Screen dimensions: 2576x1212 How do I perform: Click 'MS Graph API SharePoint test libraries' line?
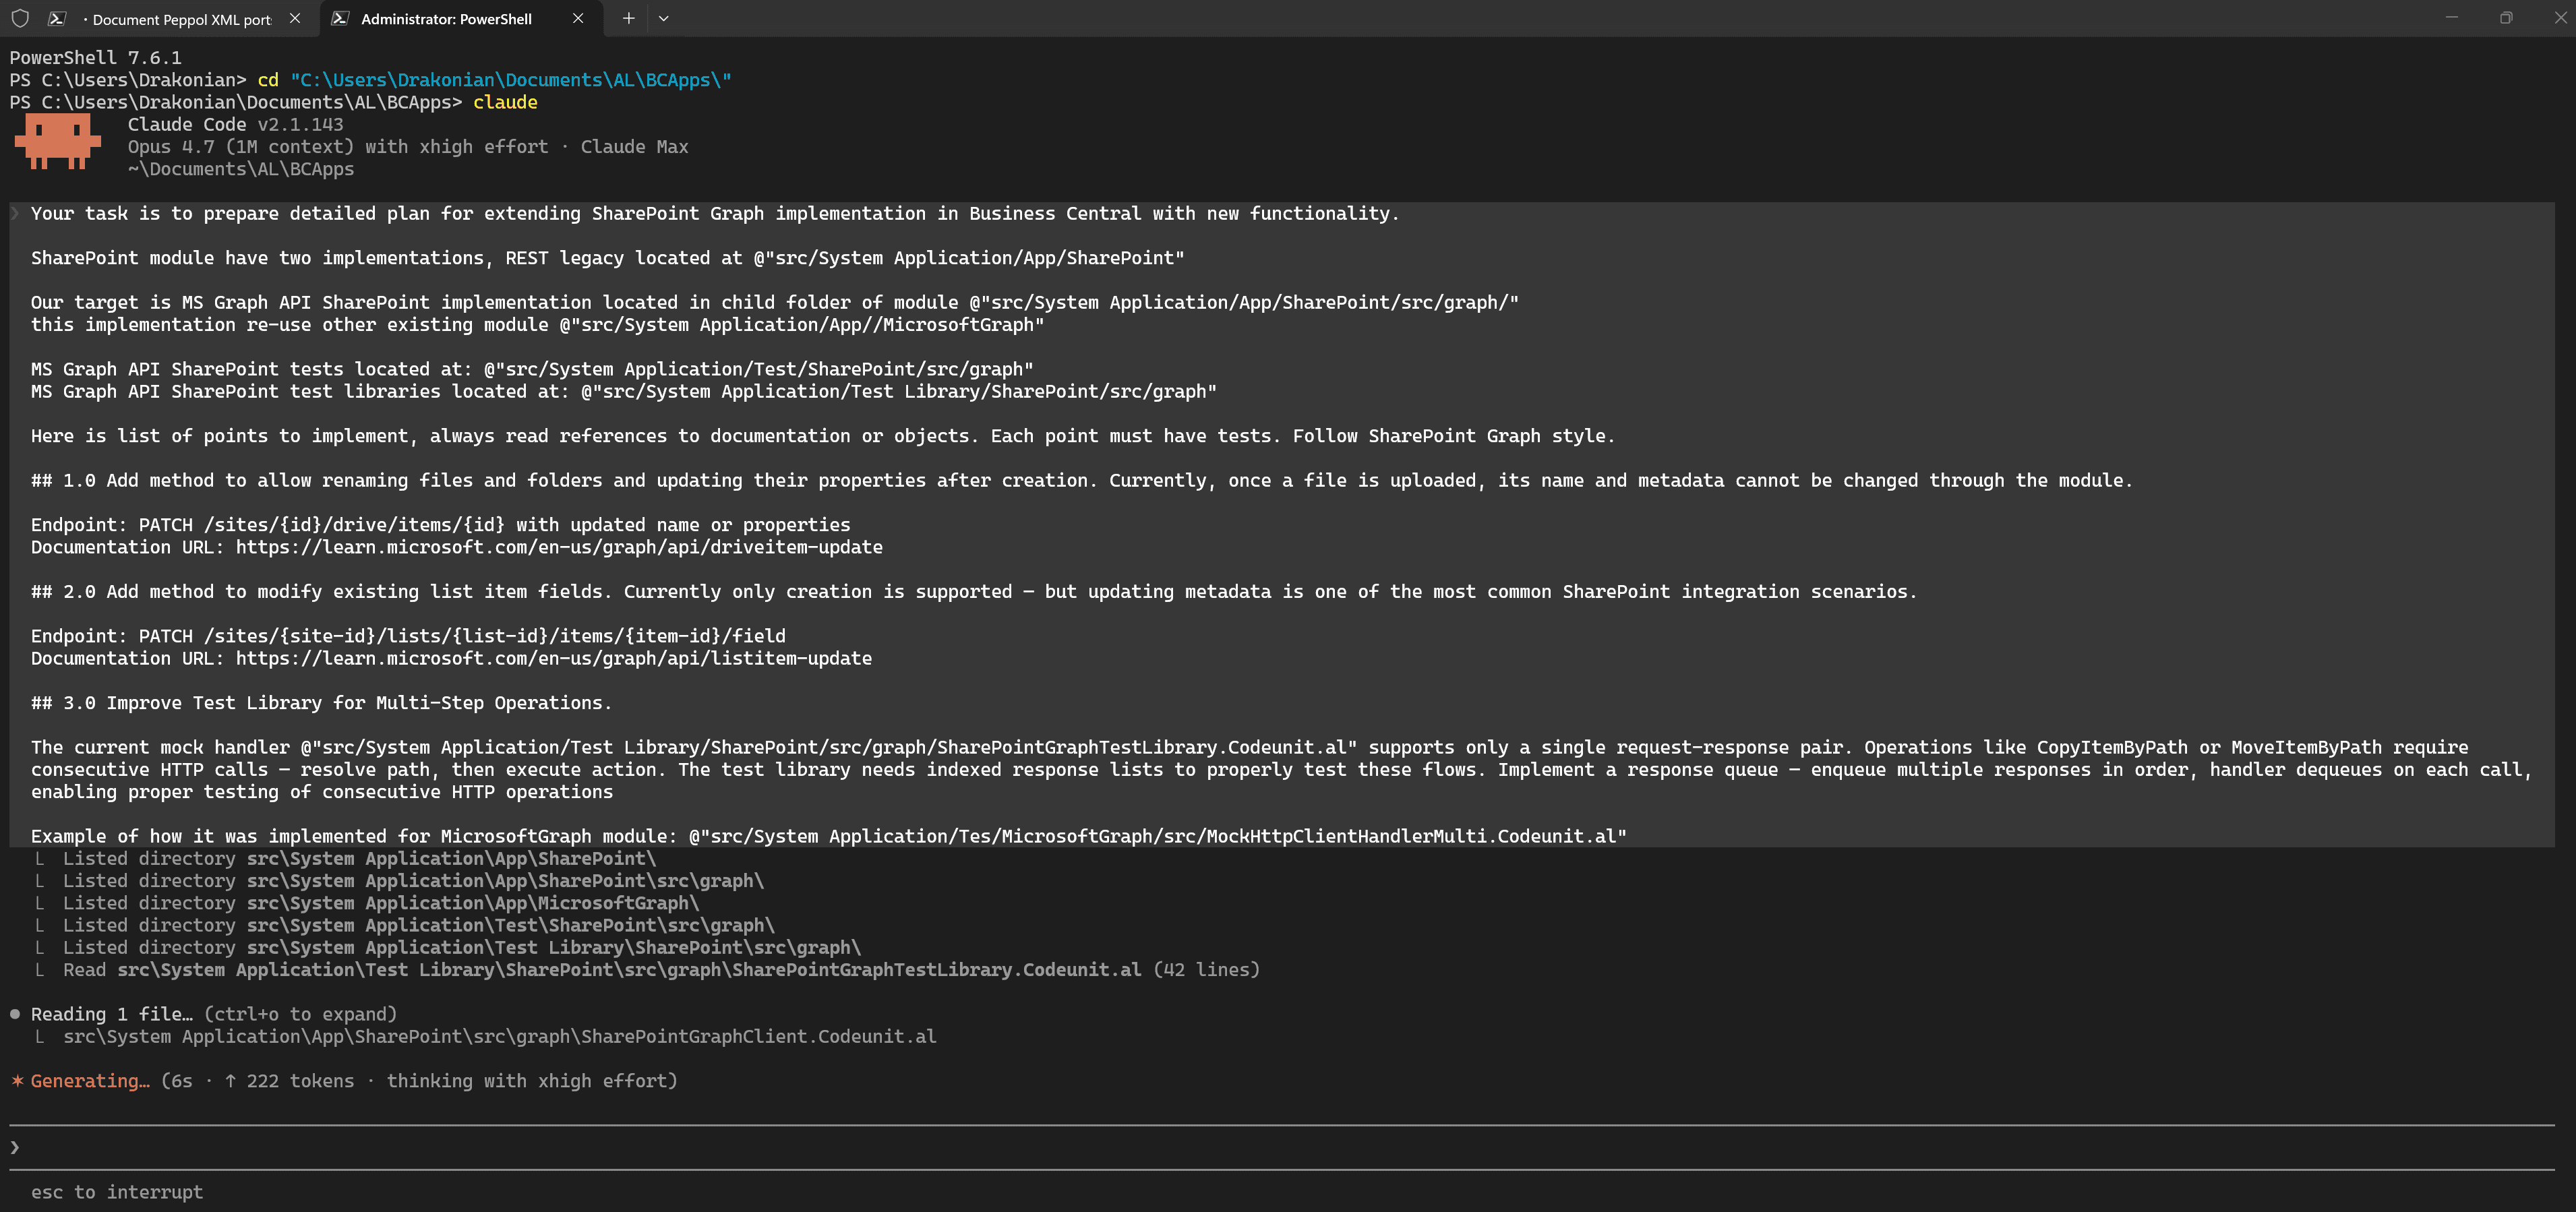(x=624, y=392)
